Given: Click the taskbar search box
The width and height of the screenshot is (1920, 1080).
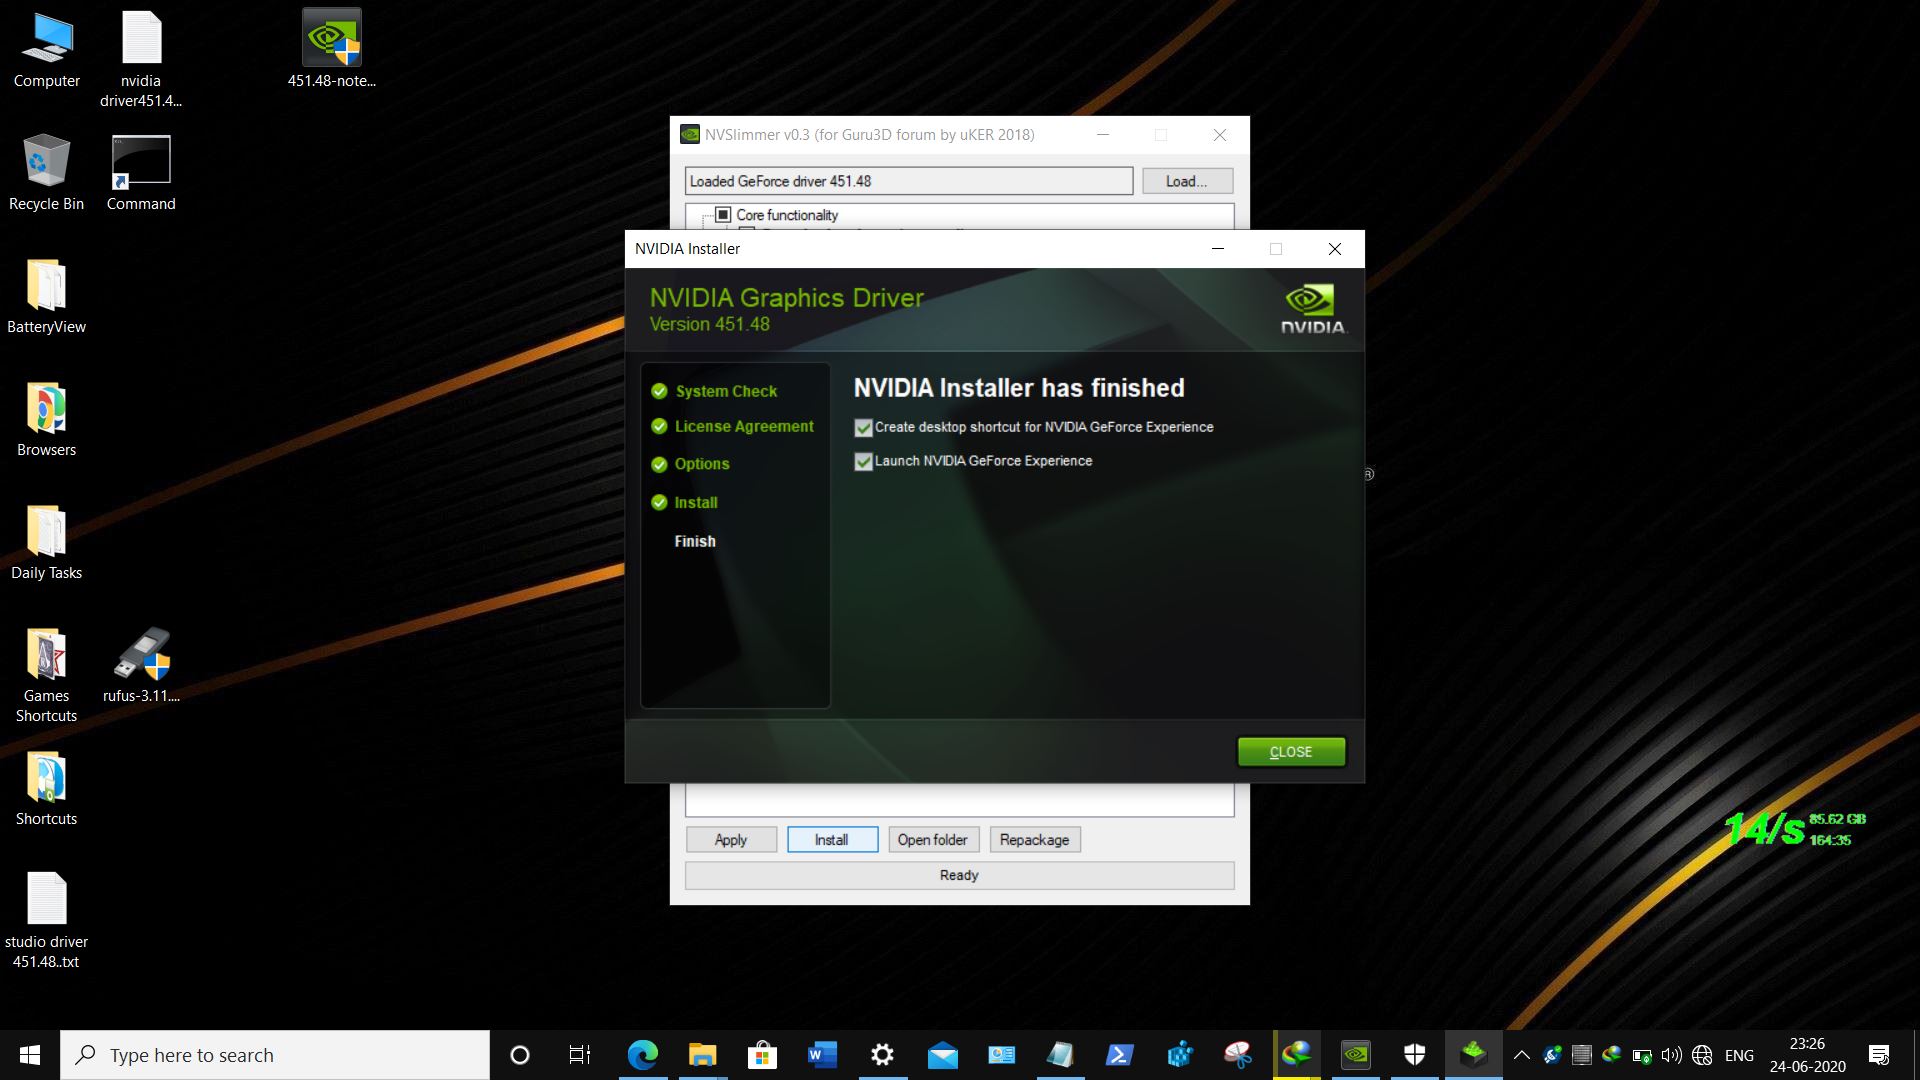Looking at the screenshot, I should (x=275, y=1055).
